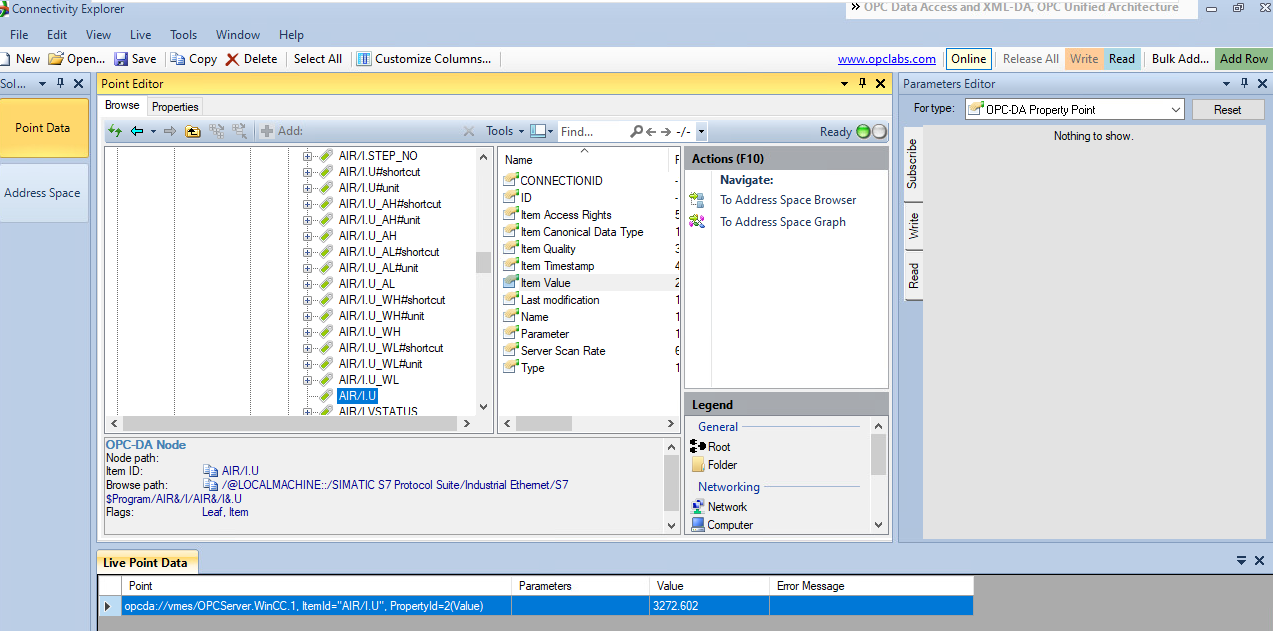Select the AIR/I.U_WL#unit tree item
The height and width of the screenshot is (631, 1273).
tap(380, 364)
